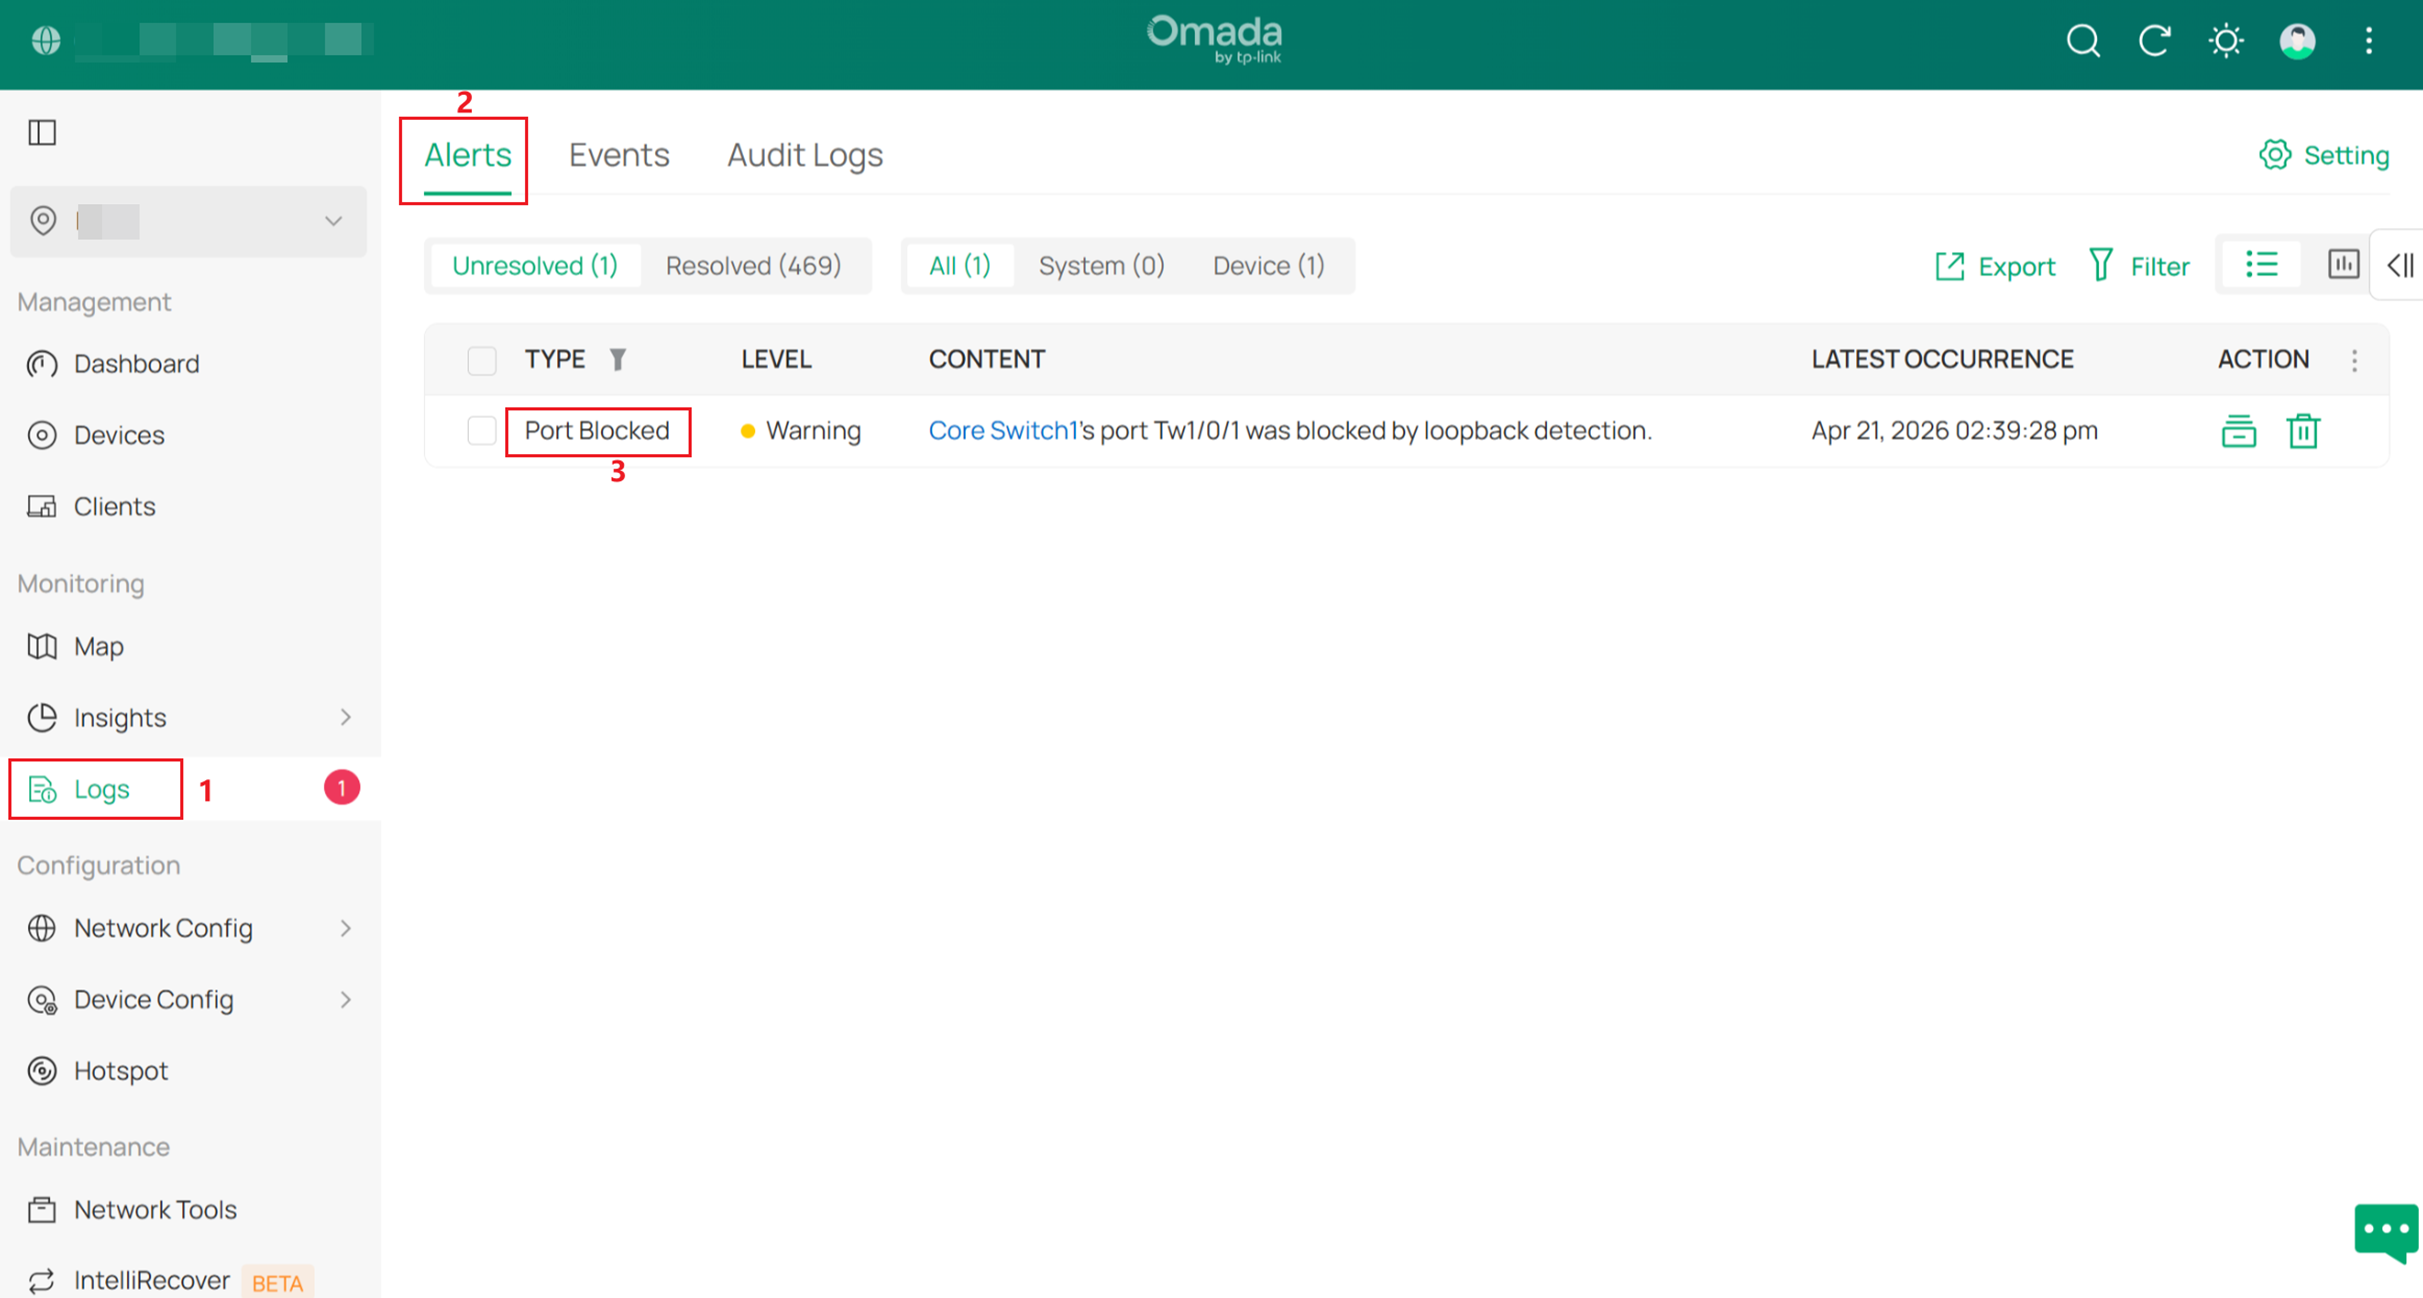The width and height of the screenshot is (2423, 1298).
Task: Switch to the Events tab
Action: pos(619,155)
